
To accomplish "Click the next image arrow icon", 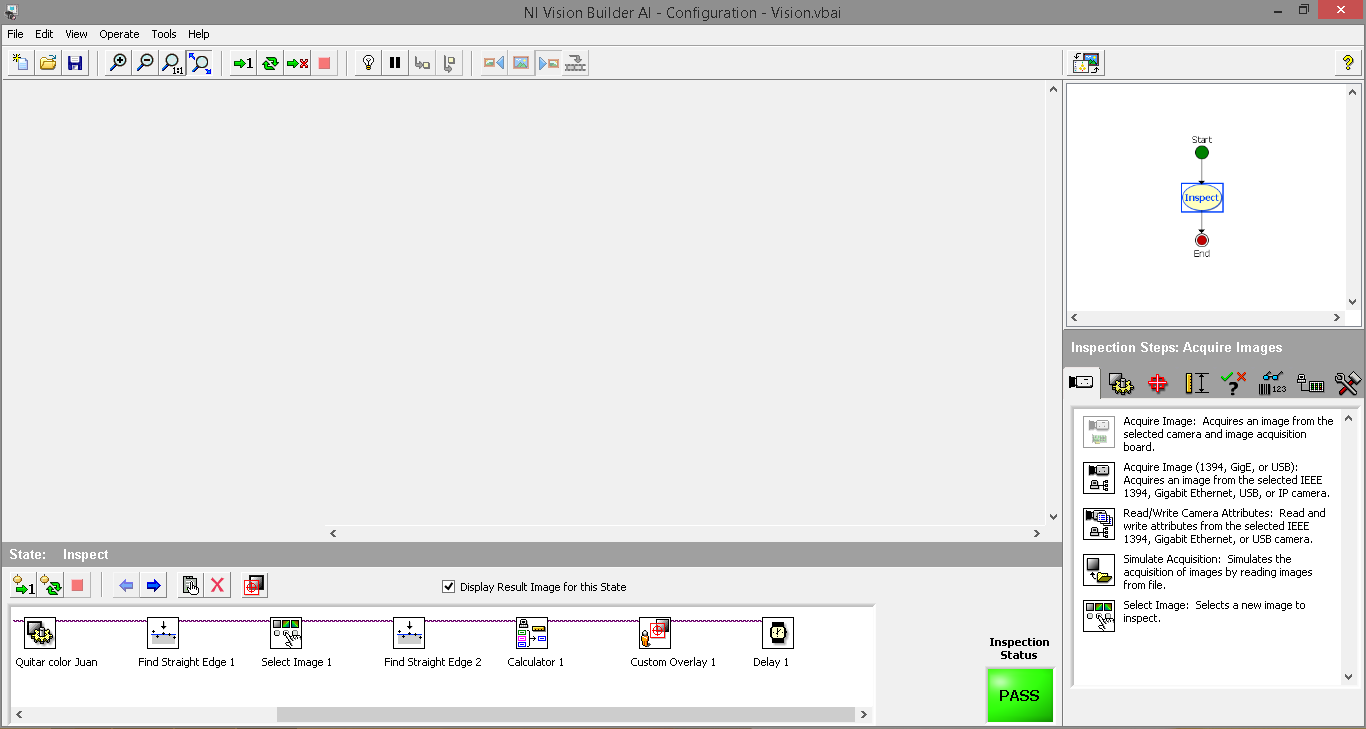I will pos(548,63).
